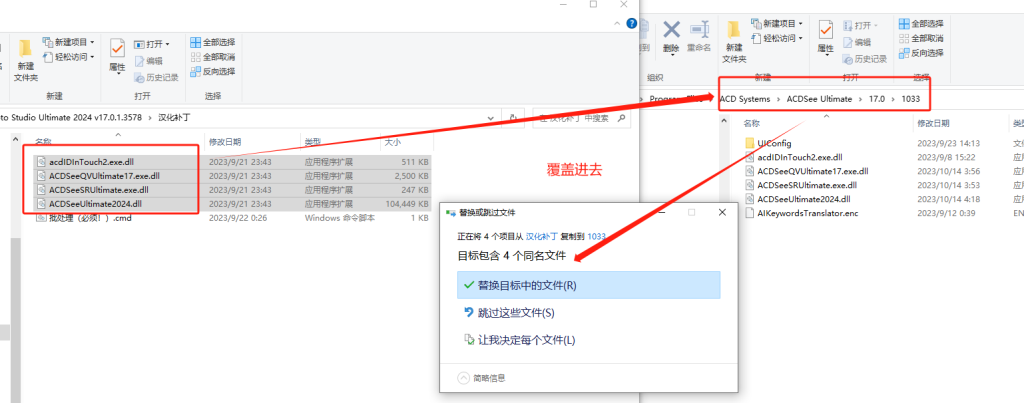
Task: Click 全部选择 in left window ribbon
Action: pos(212,42)
